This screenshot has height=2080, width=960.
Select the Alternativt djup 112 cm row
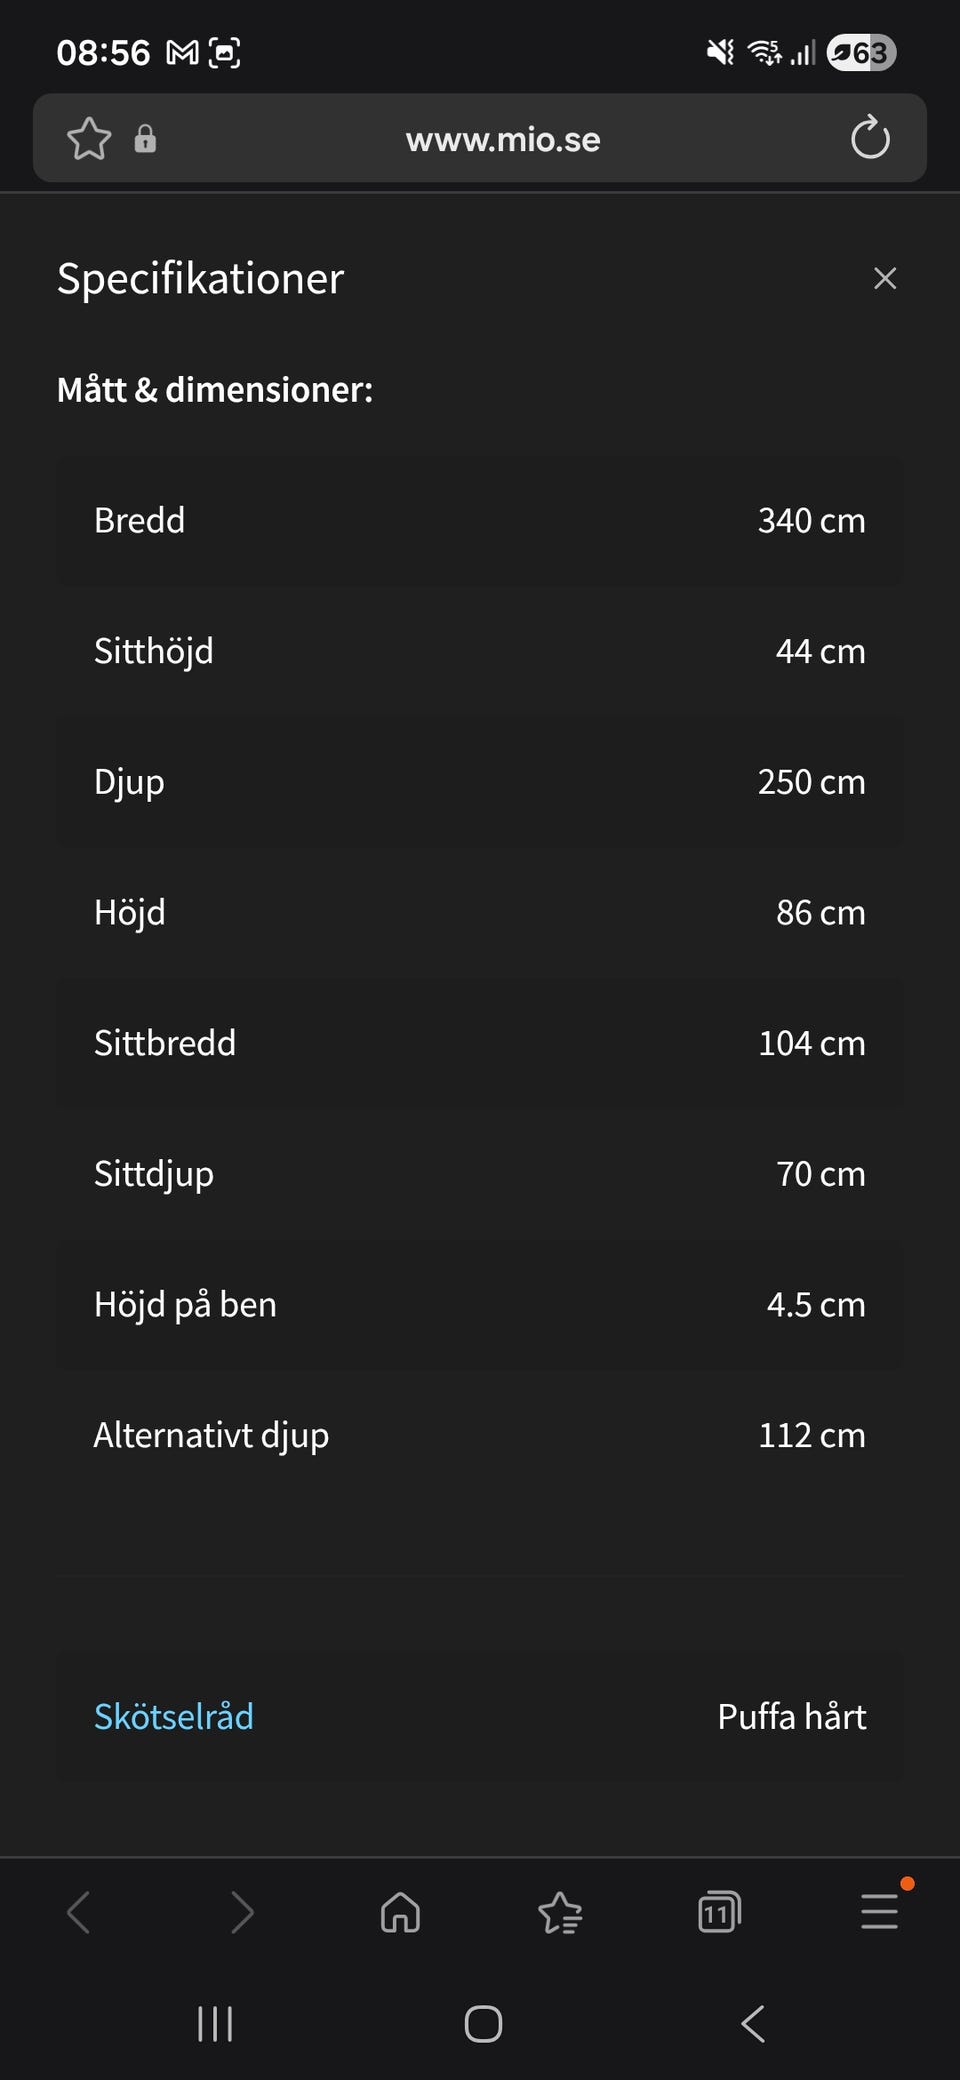[480, 1435]
